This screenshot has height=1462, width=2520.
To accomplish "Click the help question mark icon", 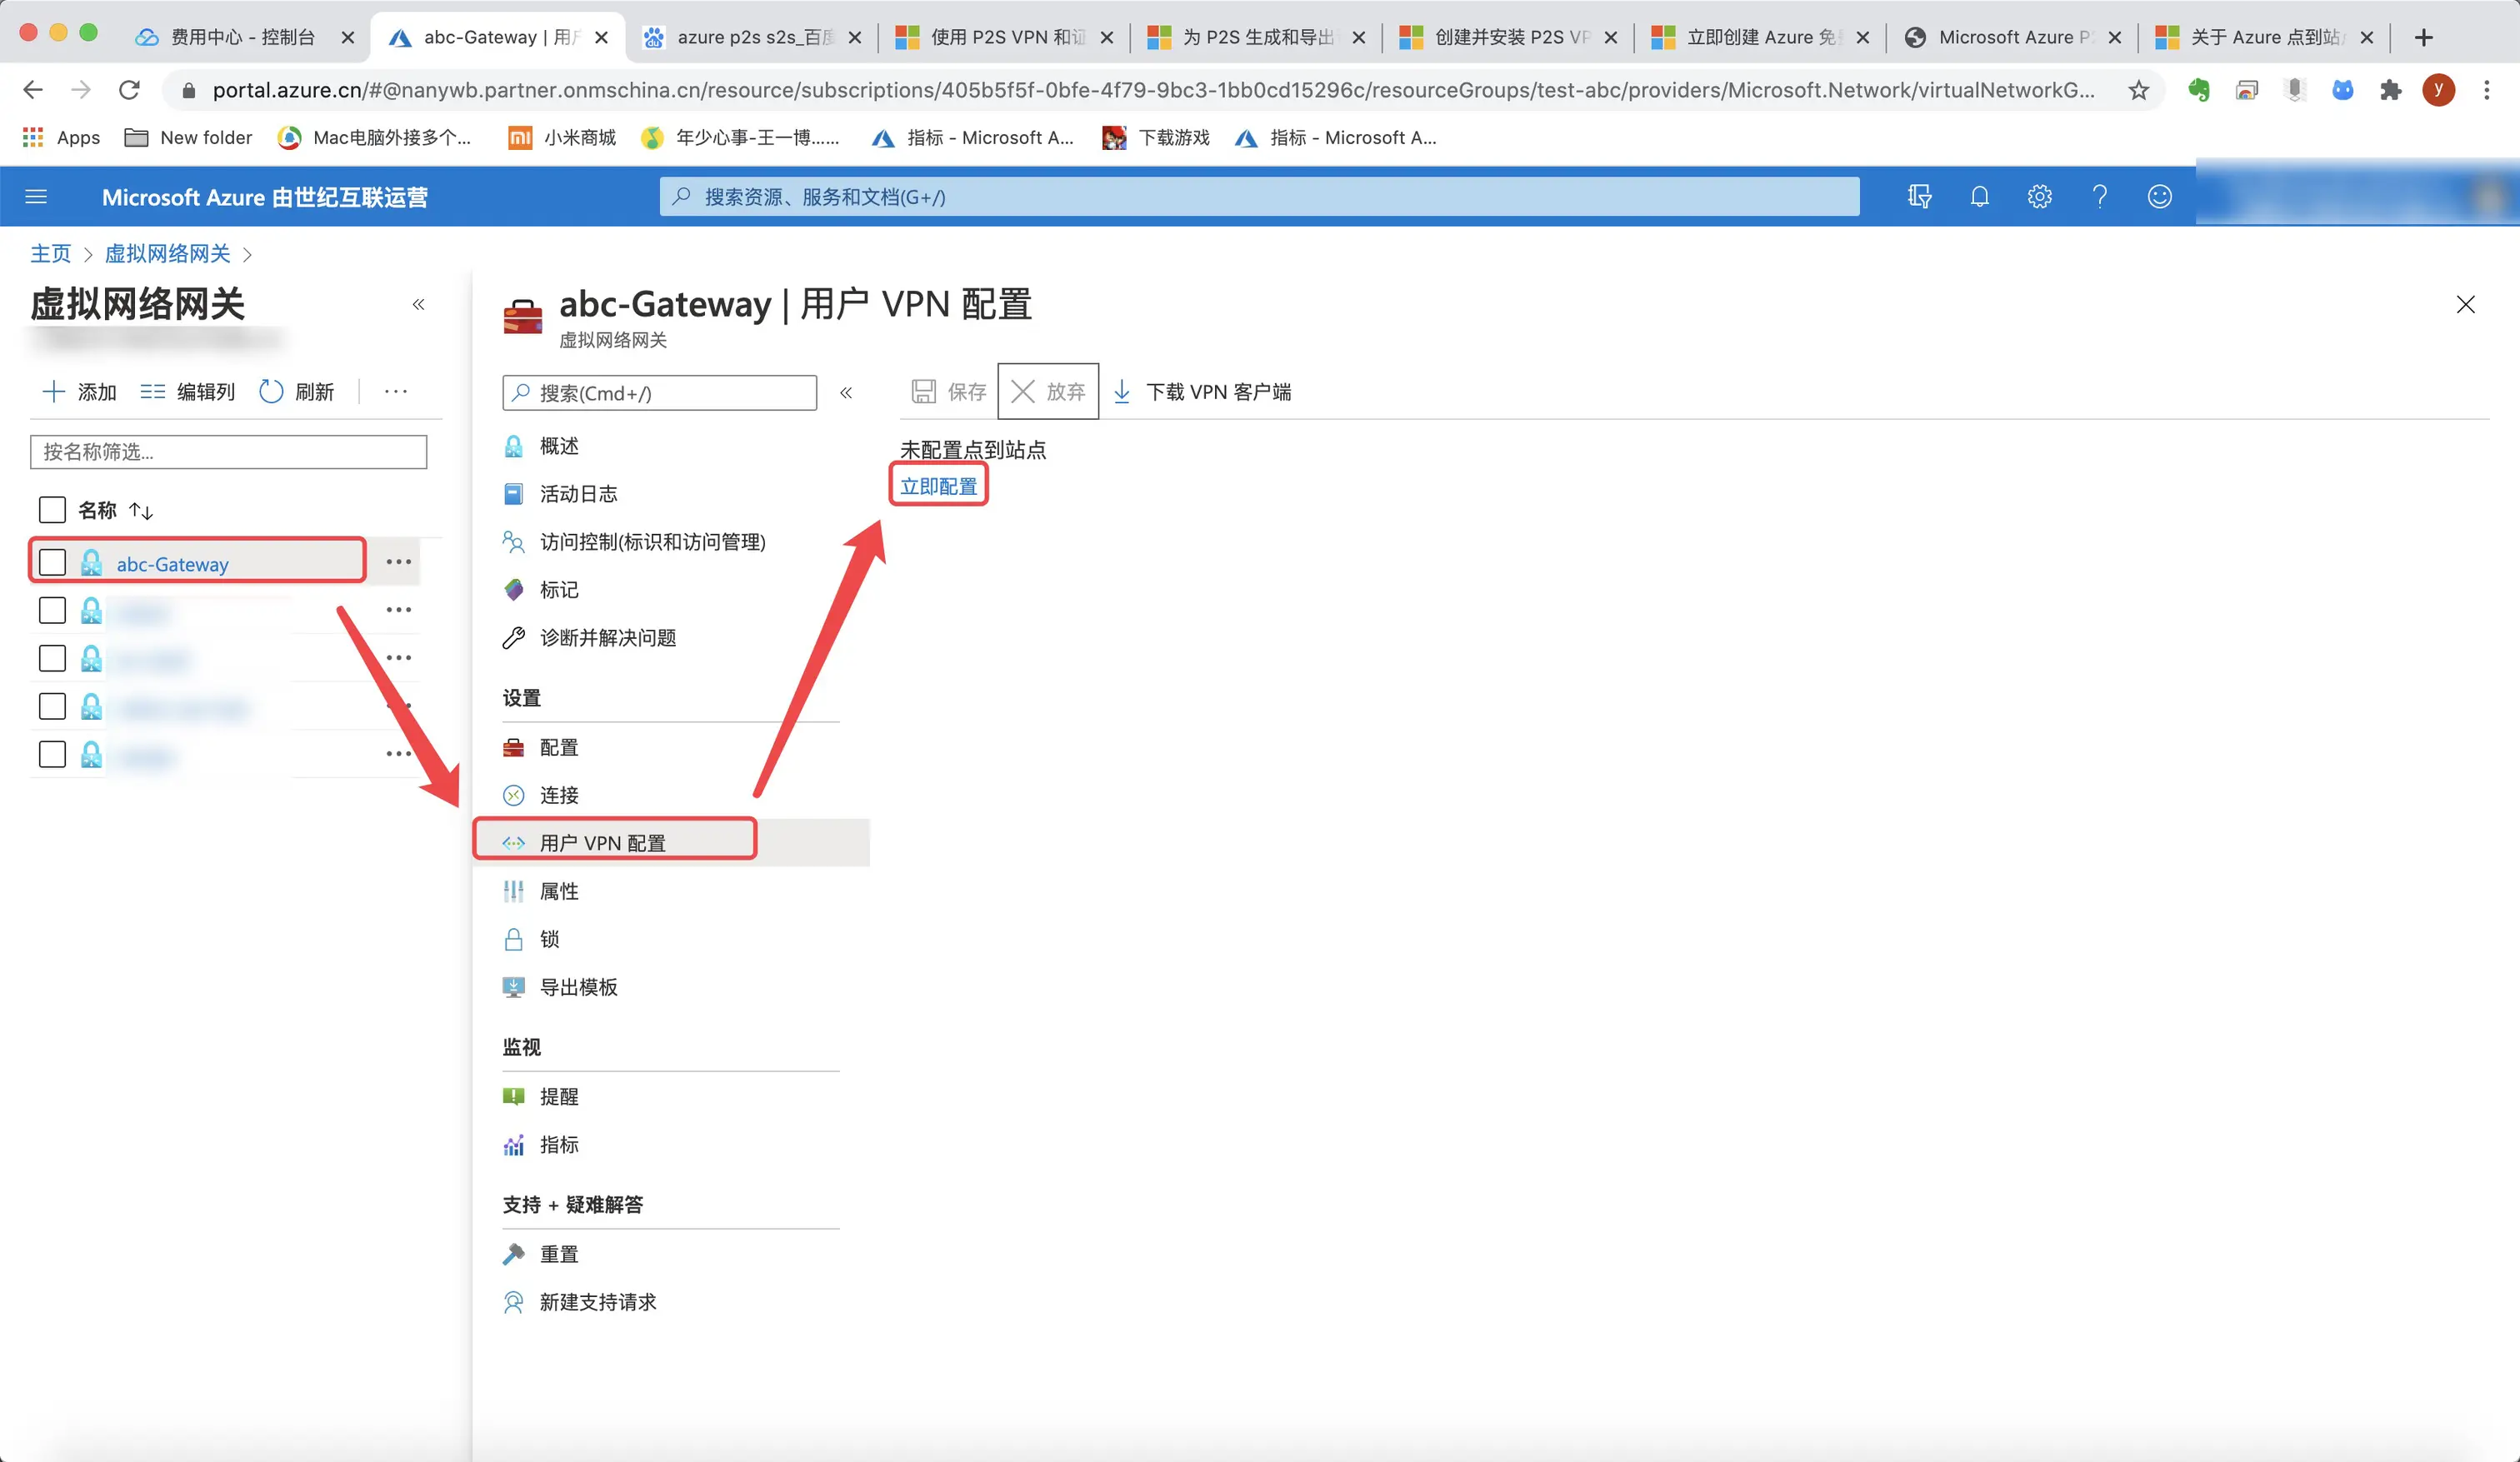I will click(x=2099, y=197).
